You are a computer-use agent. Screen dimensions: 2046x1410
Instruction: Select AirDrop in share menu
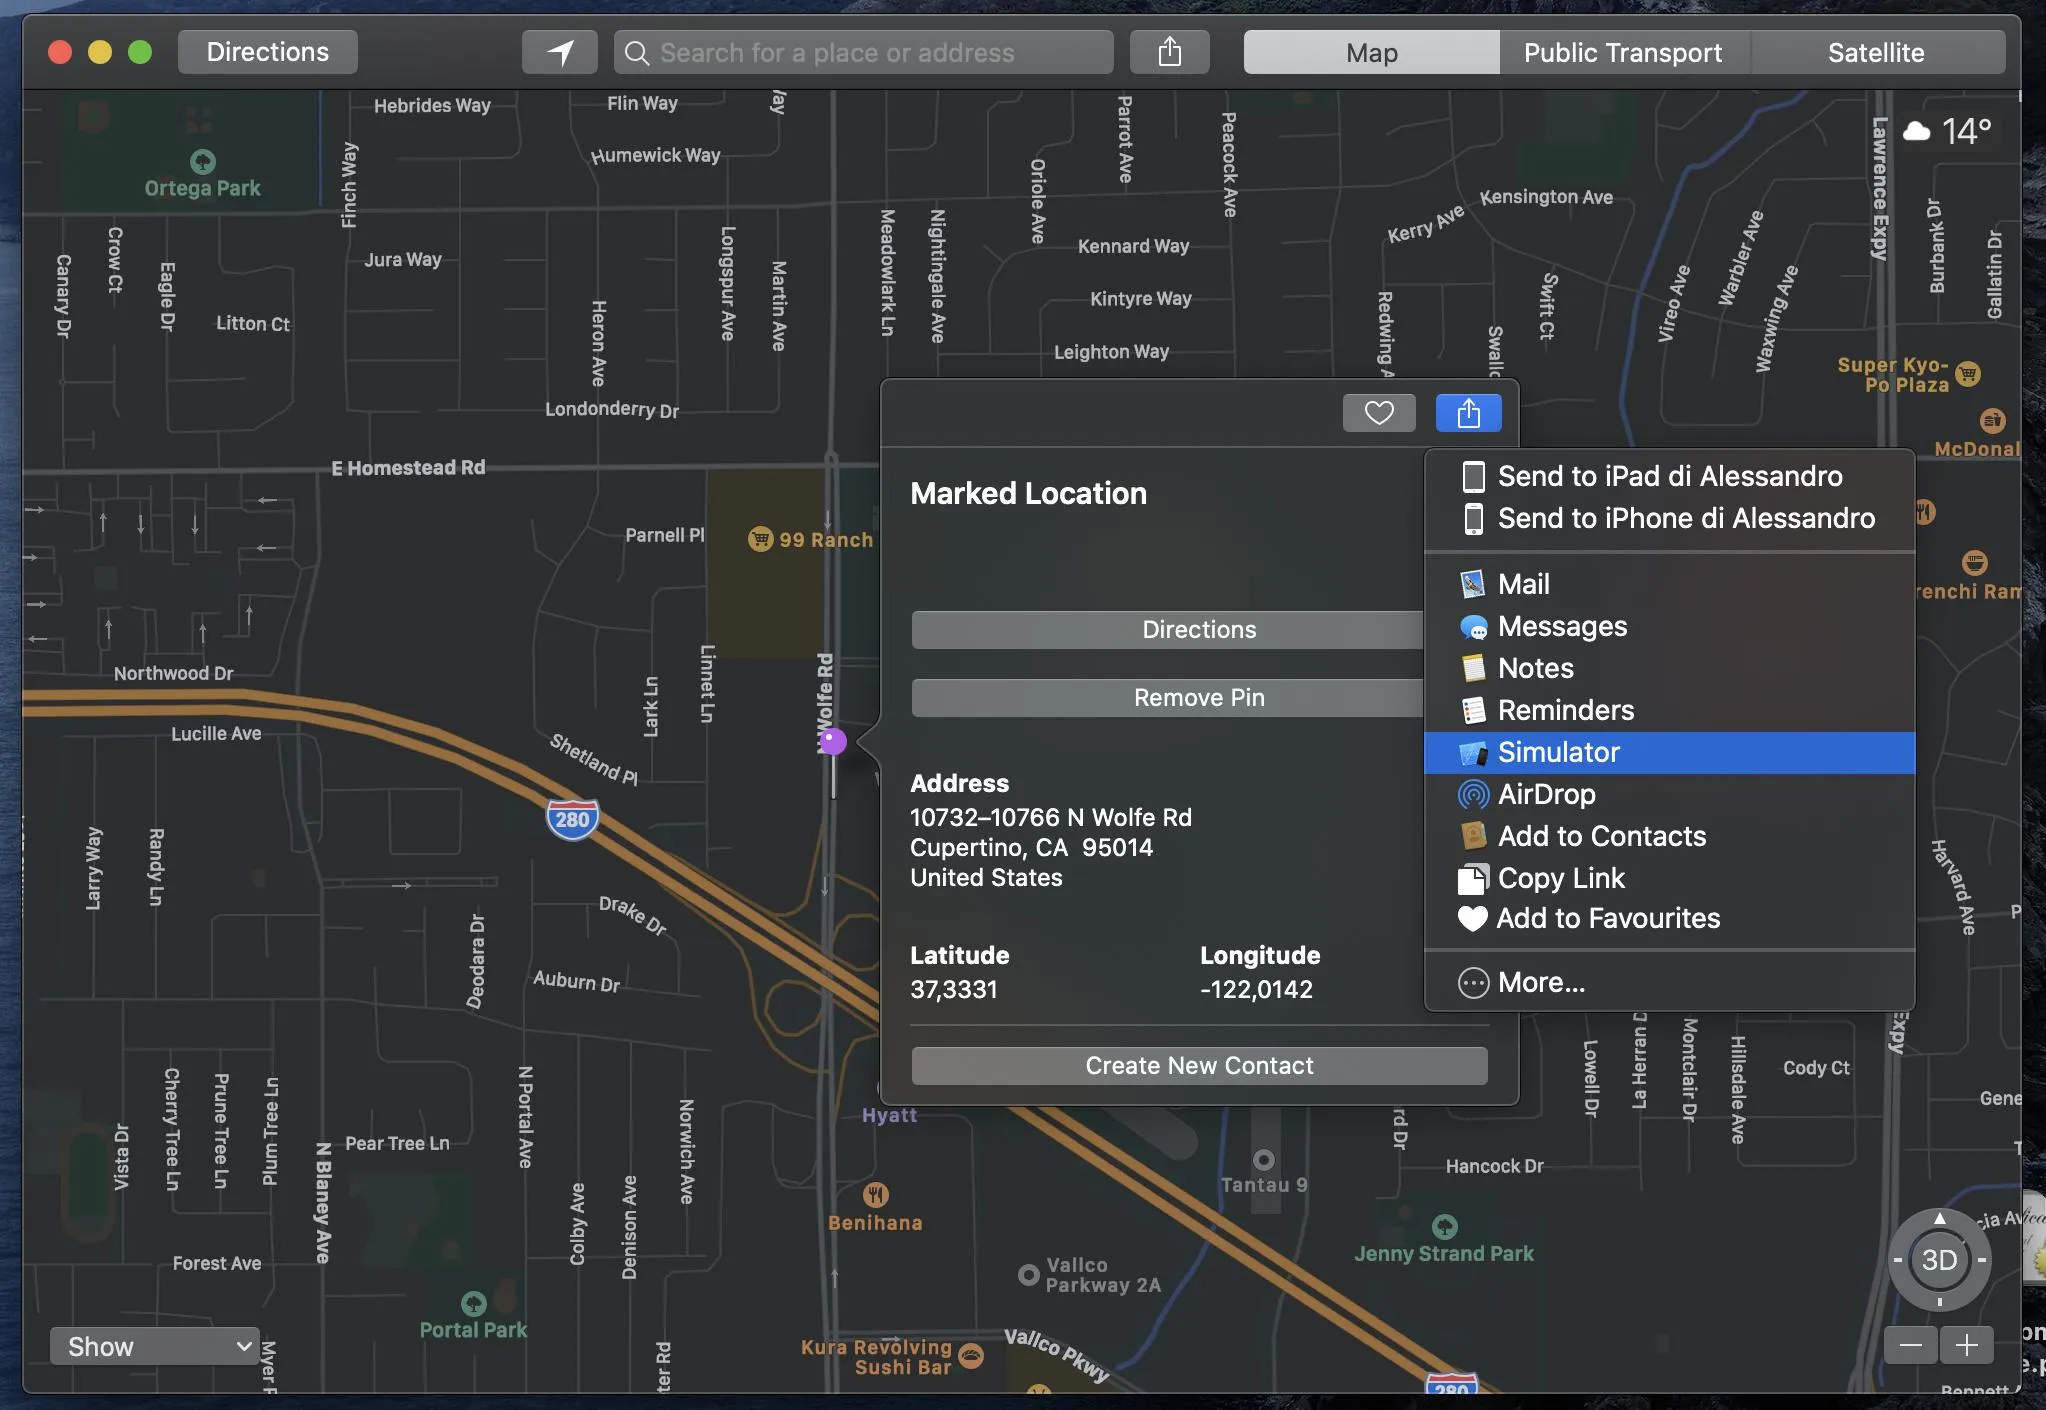tap(1546, 794)
